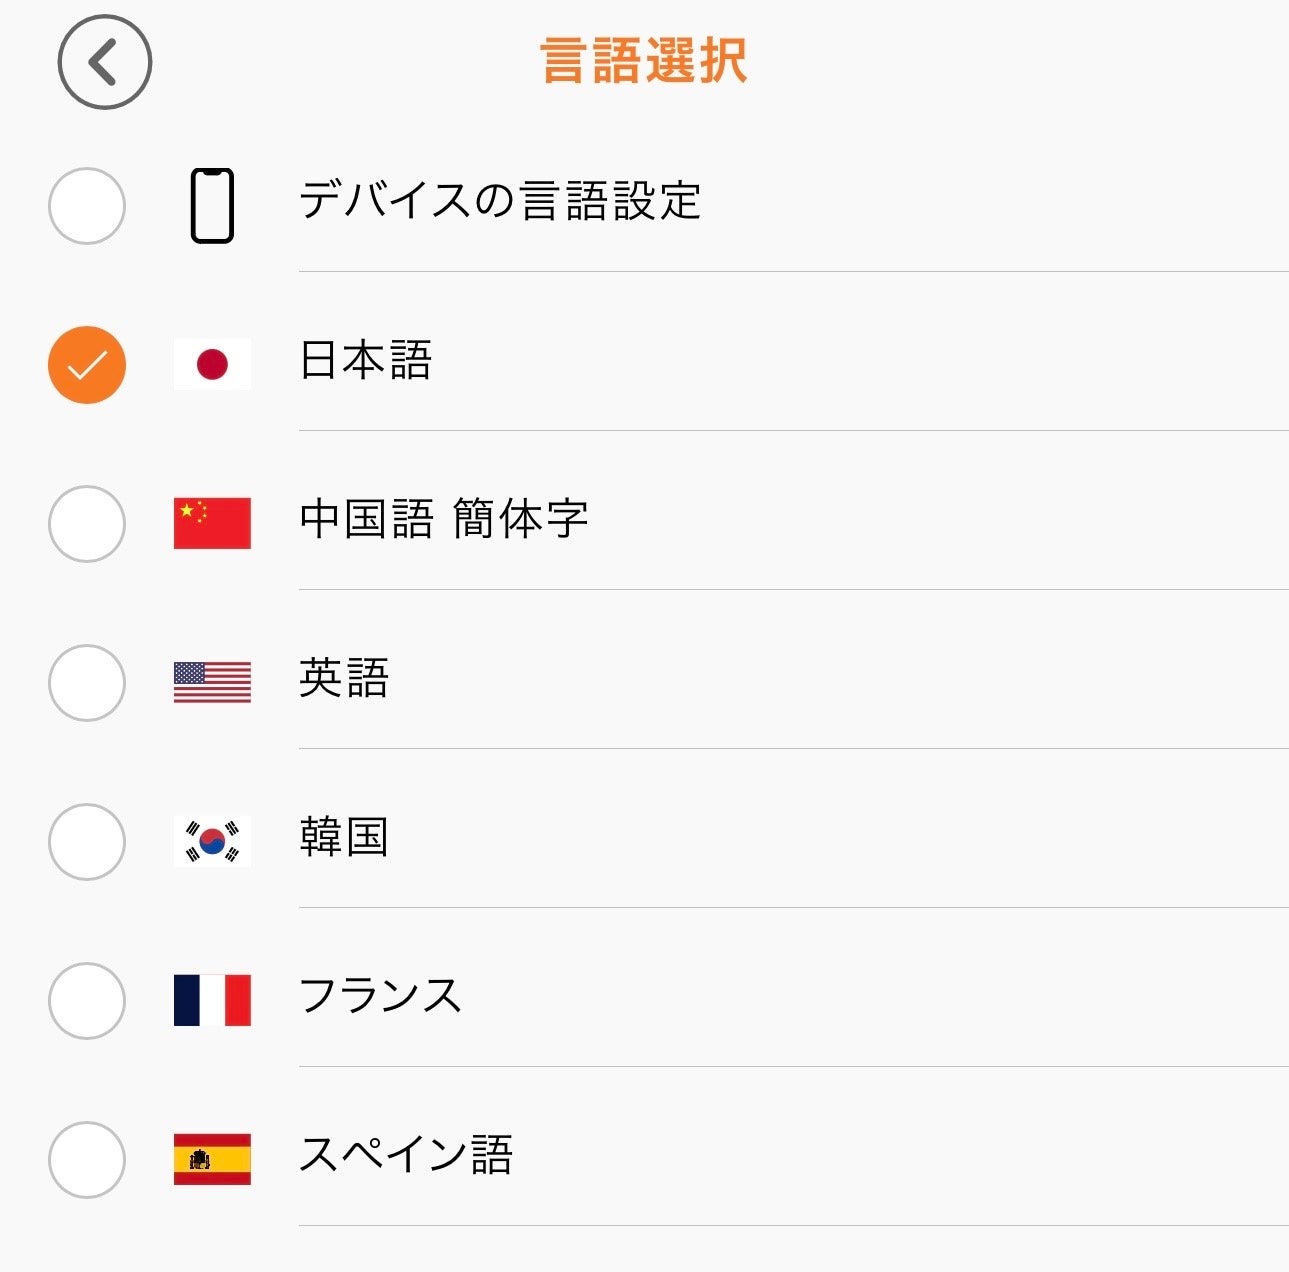Select the 韓国 radio button

pos(87,841)
